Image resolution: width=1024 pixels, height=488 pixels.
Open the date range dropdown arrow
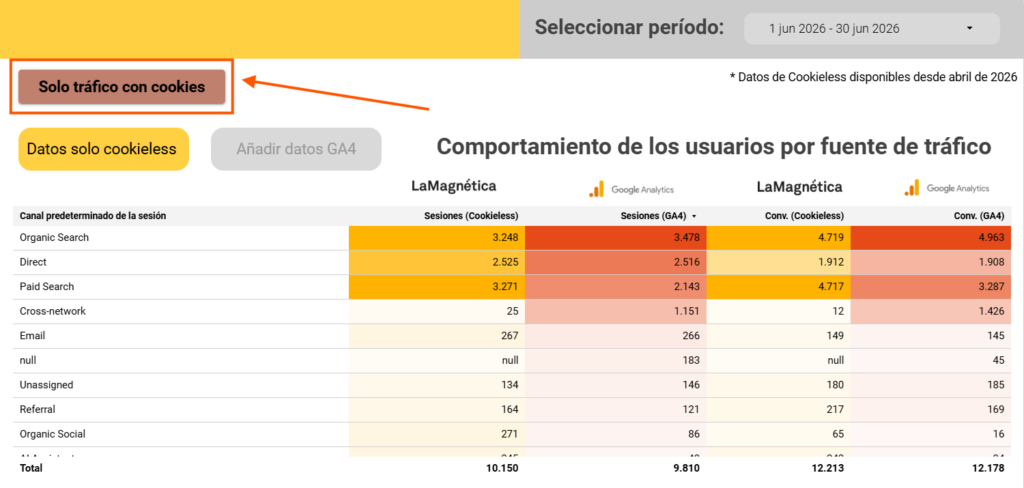[x=969, y=29]
